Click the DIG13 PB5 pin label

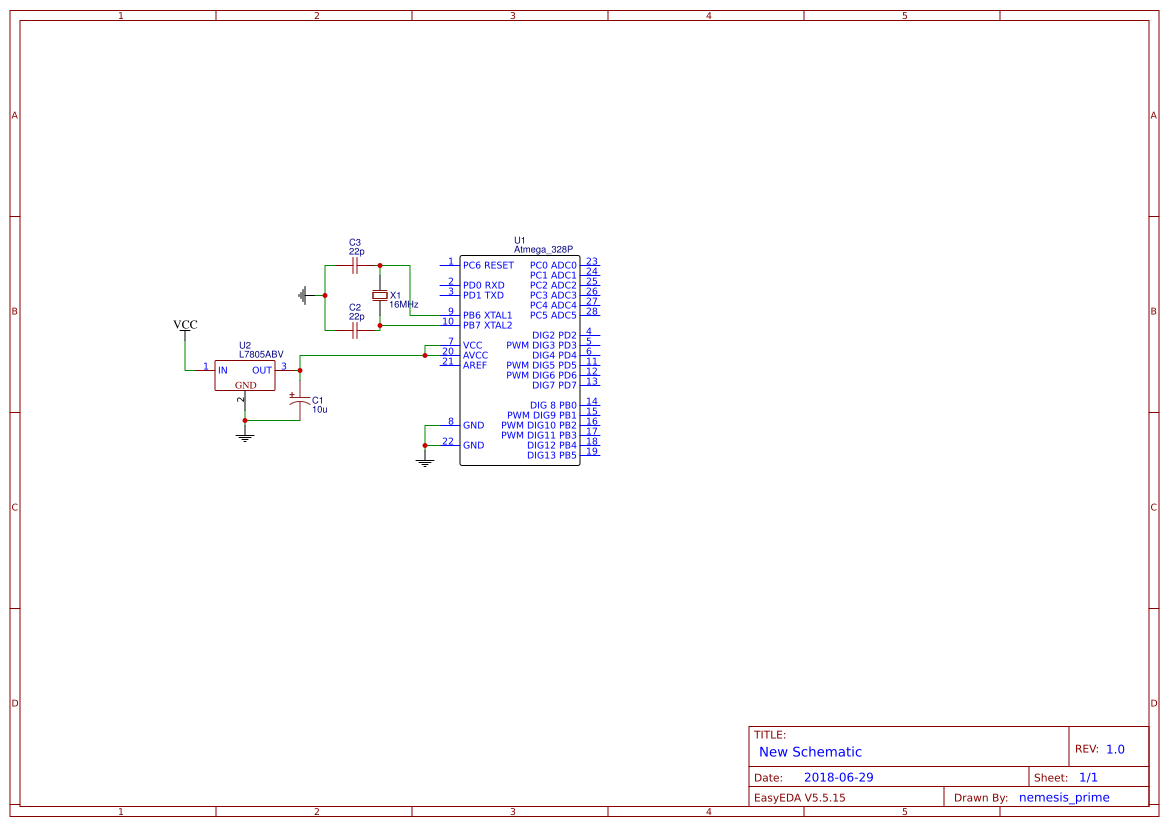[552, 456]
